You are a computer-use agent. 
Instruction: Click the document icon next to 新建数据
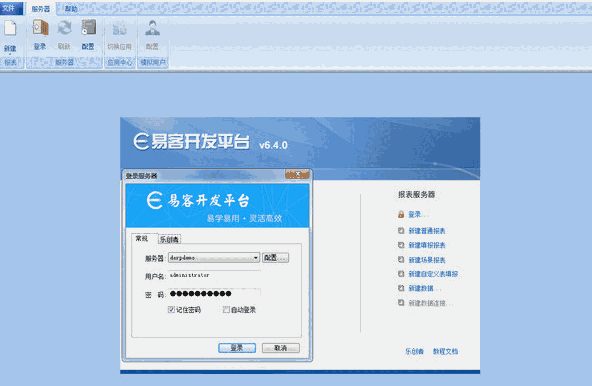[401, 288]
